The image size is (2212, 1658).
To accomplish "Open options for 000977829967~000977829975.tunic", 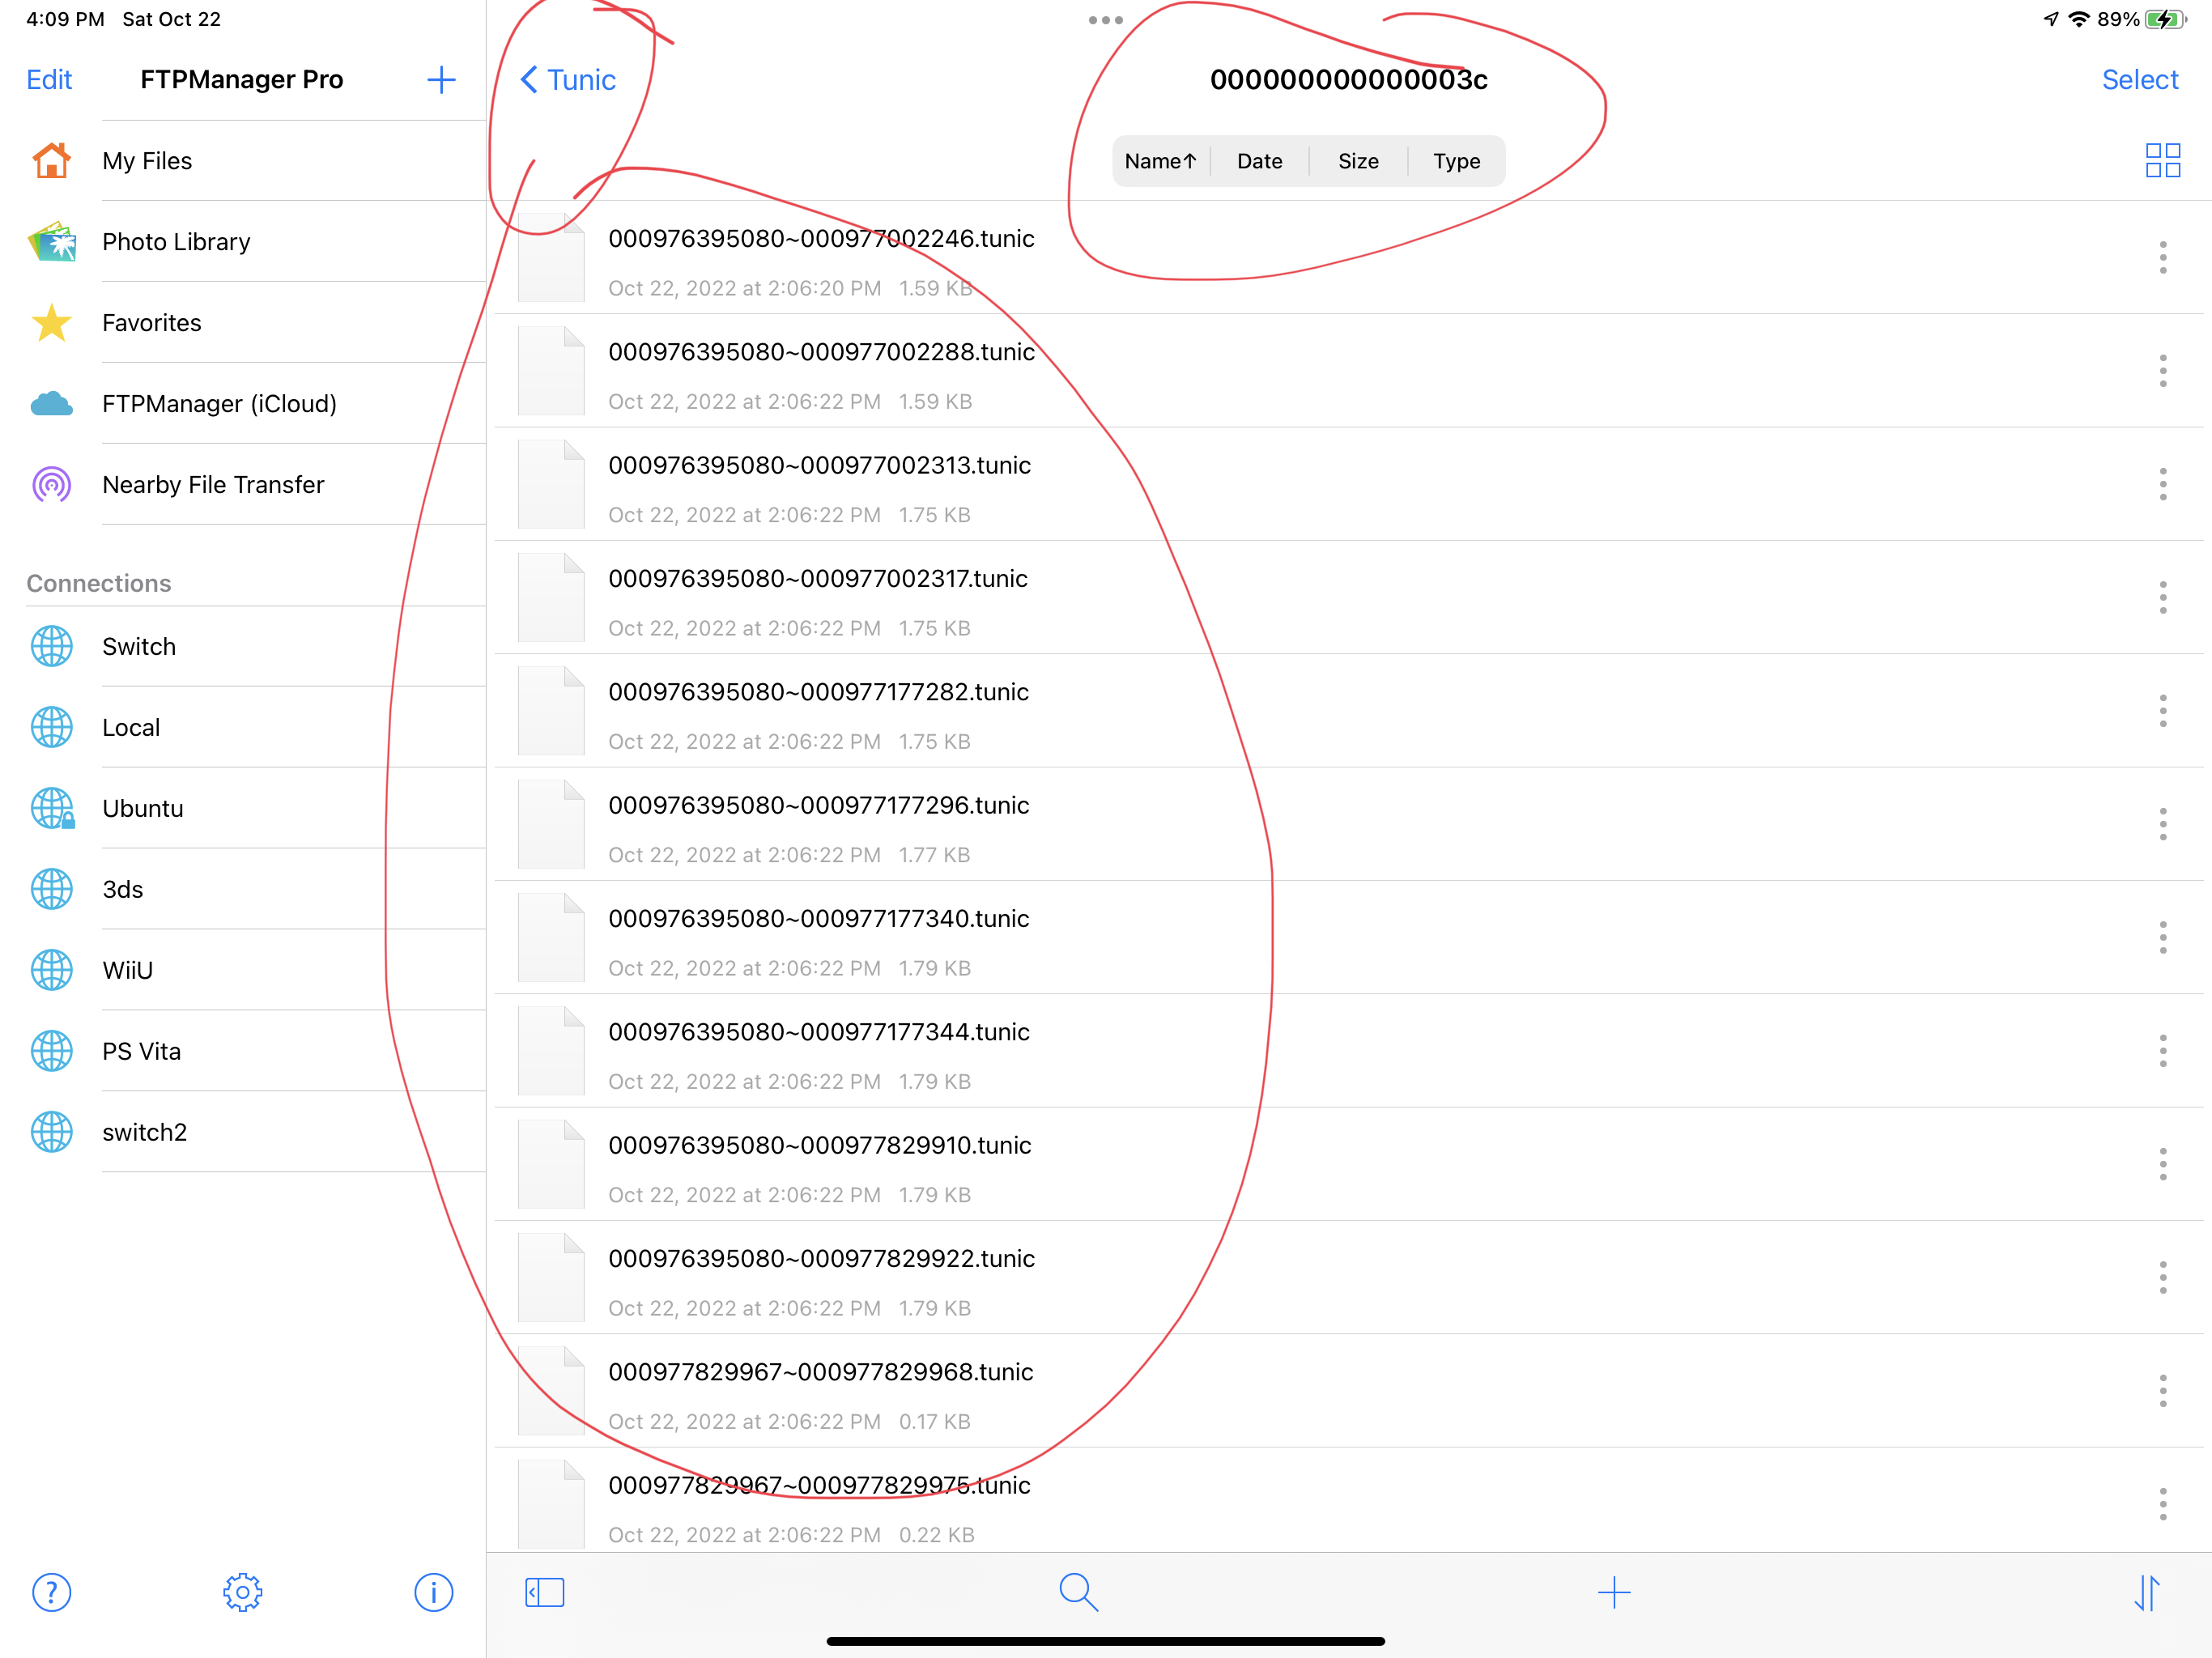I will tap(2162, 1504).
